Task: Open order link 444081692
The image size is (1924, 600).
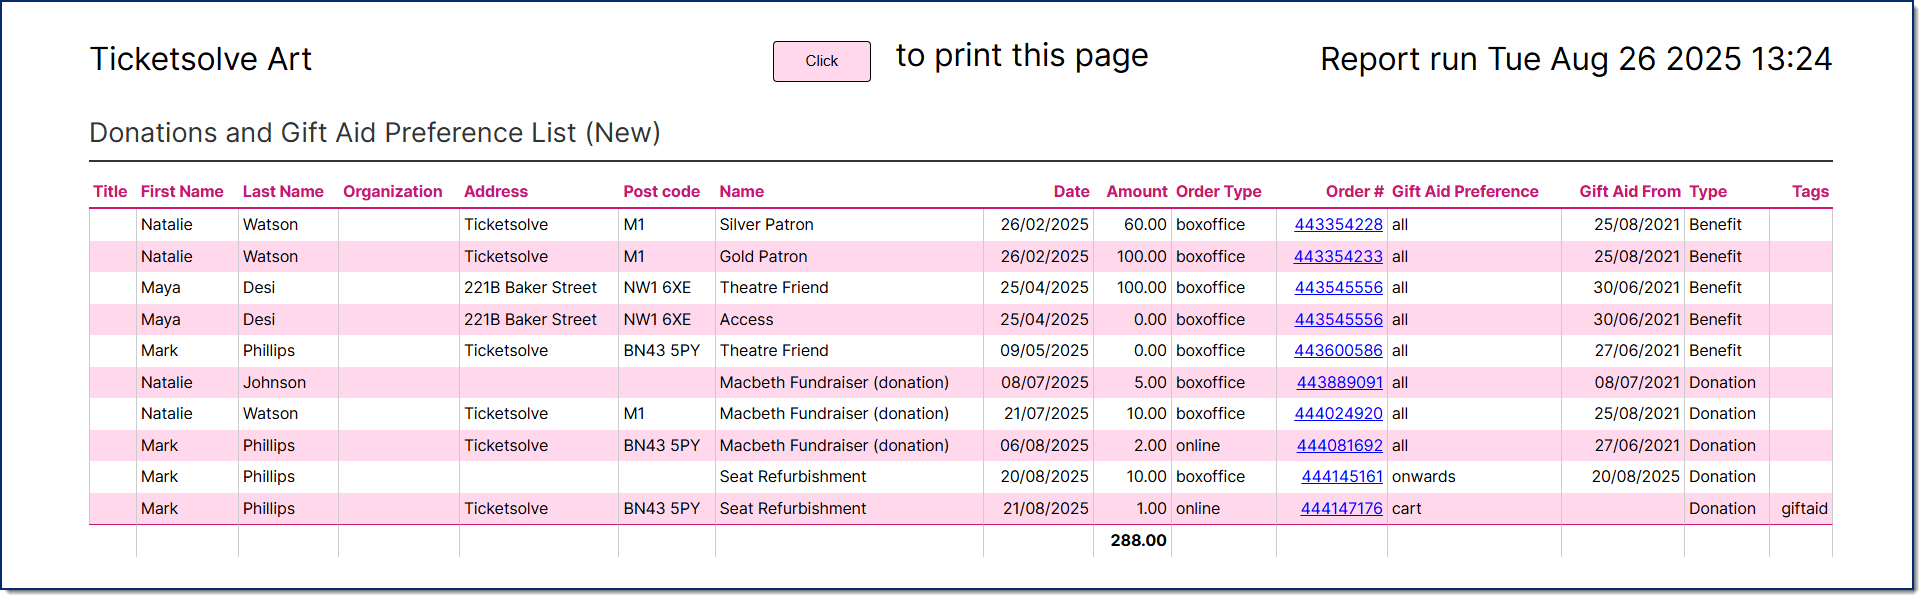Action: pyautogui.click(x=1340, y=446)
